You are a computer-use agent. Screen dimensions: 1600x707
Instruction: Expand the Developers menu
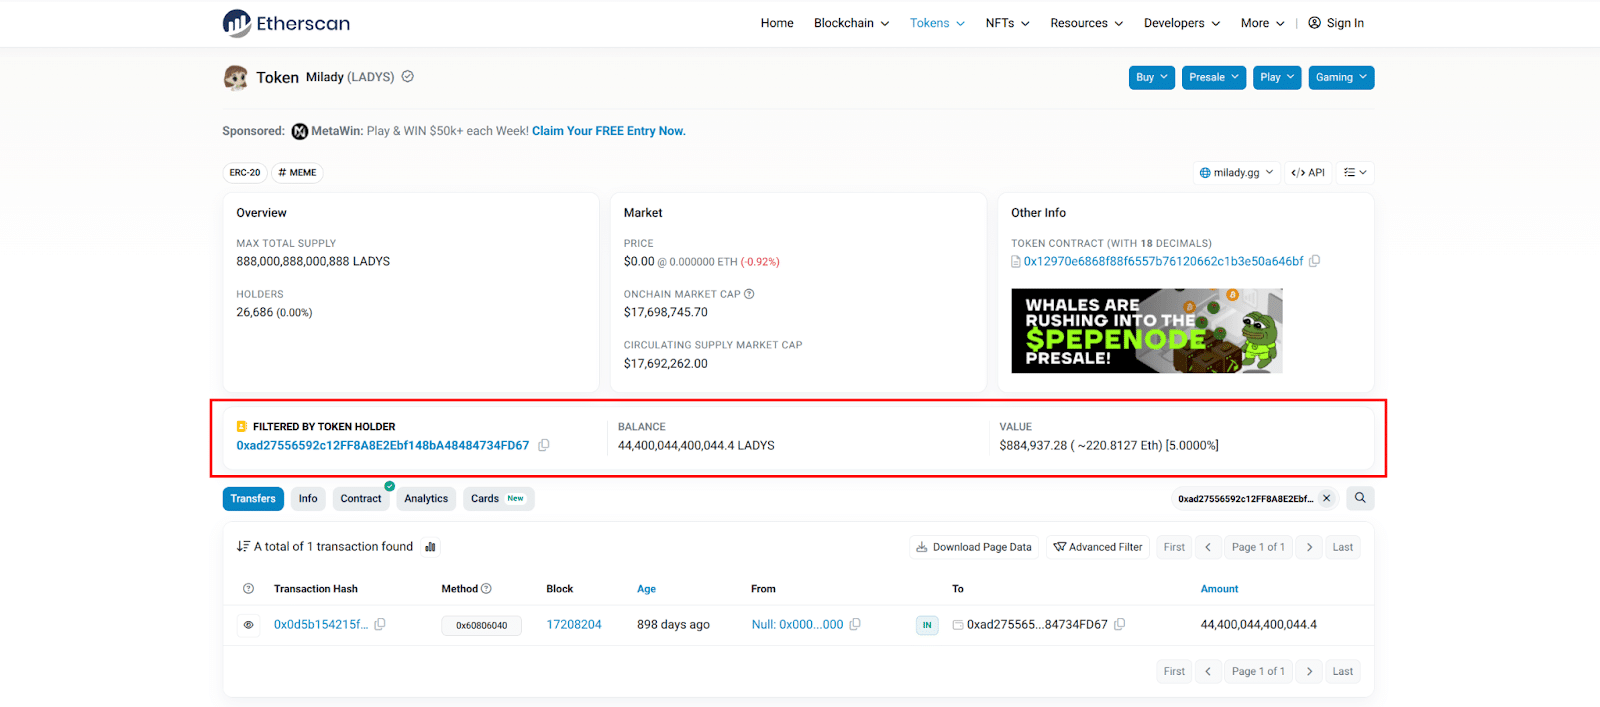tap(1182, 23)
